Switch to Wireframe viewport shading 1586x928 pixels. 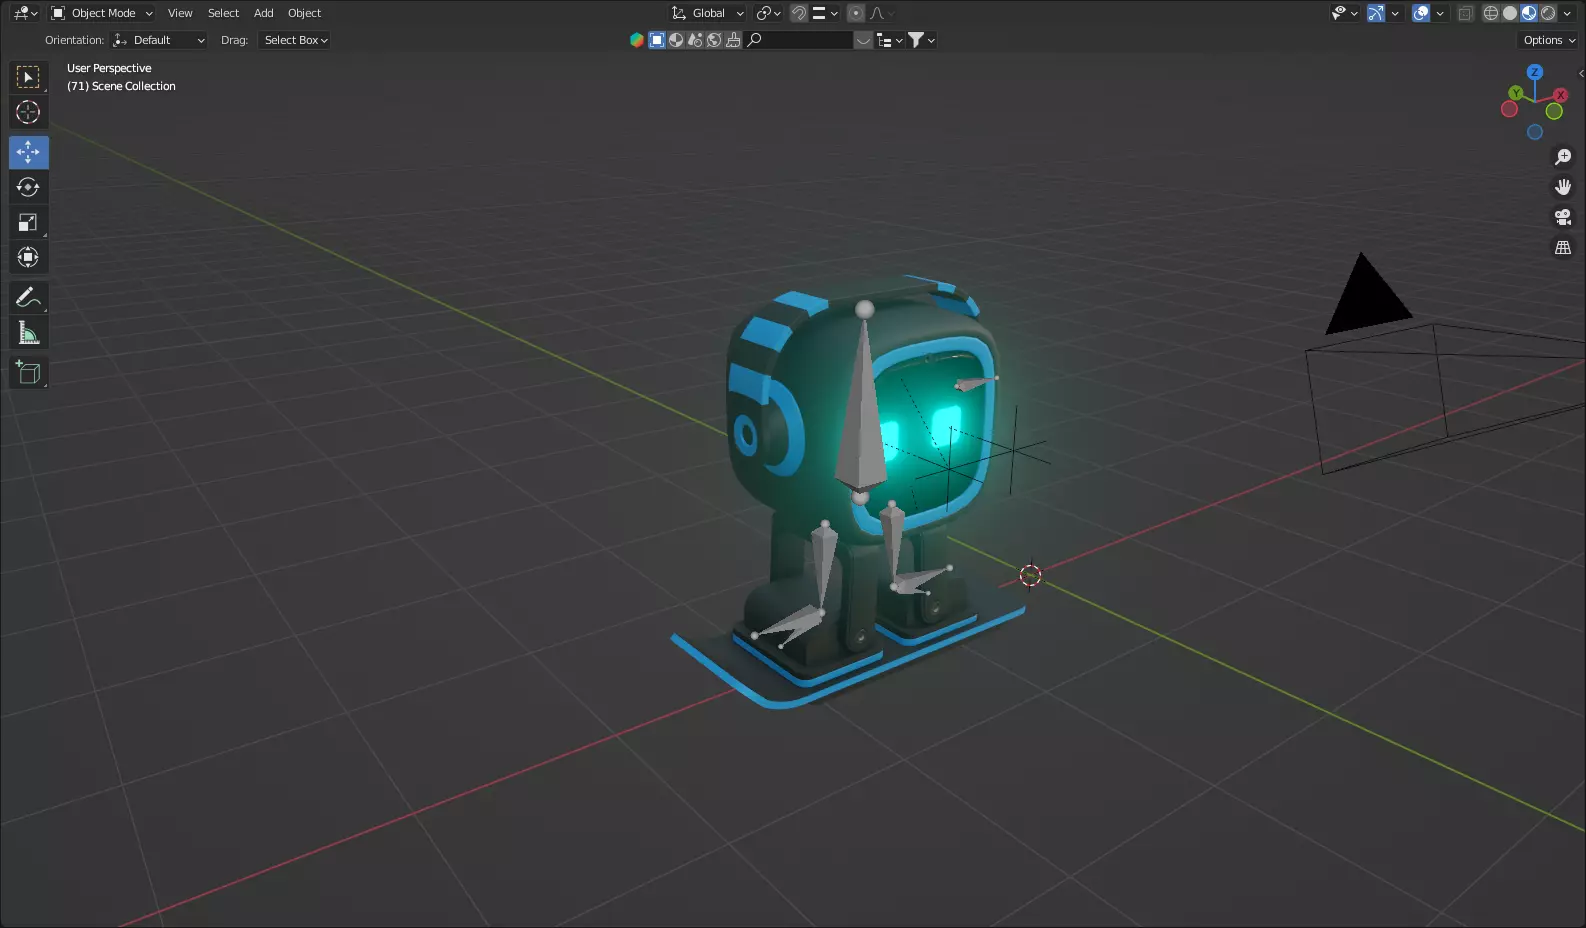point(1491,13)
